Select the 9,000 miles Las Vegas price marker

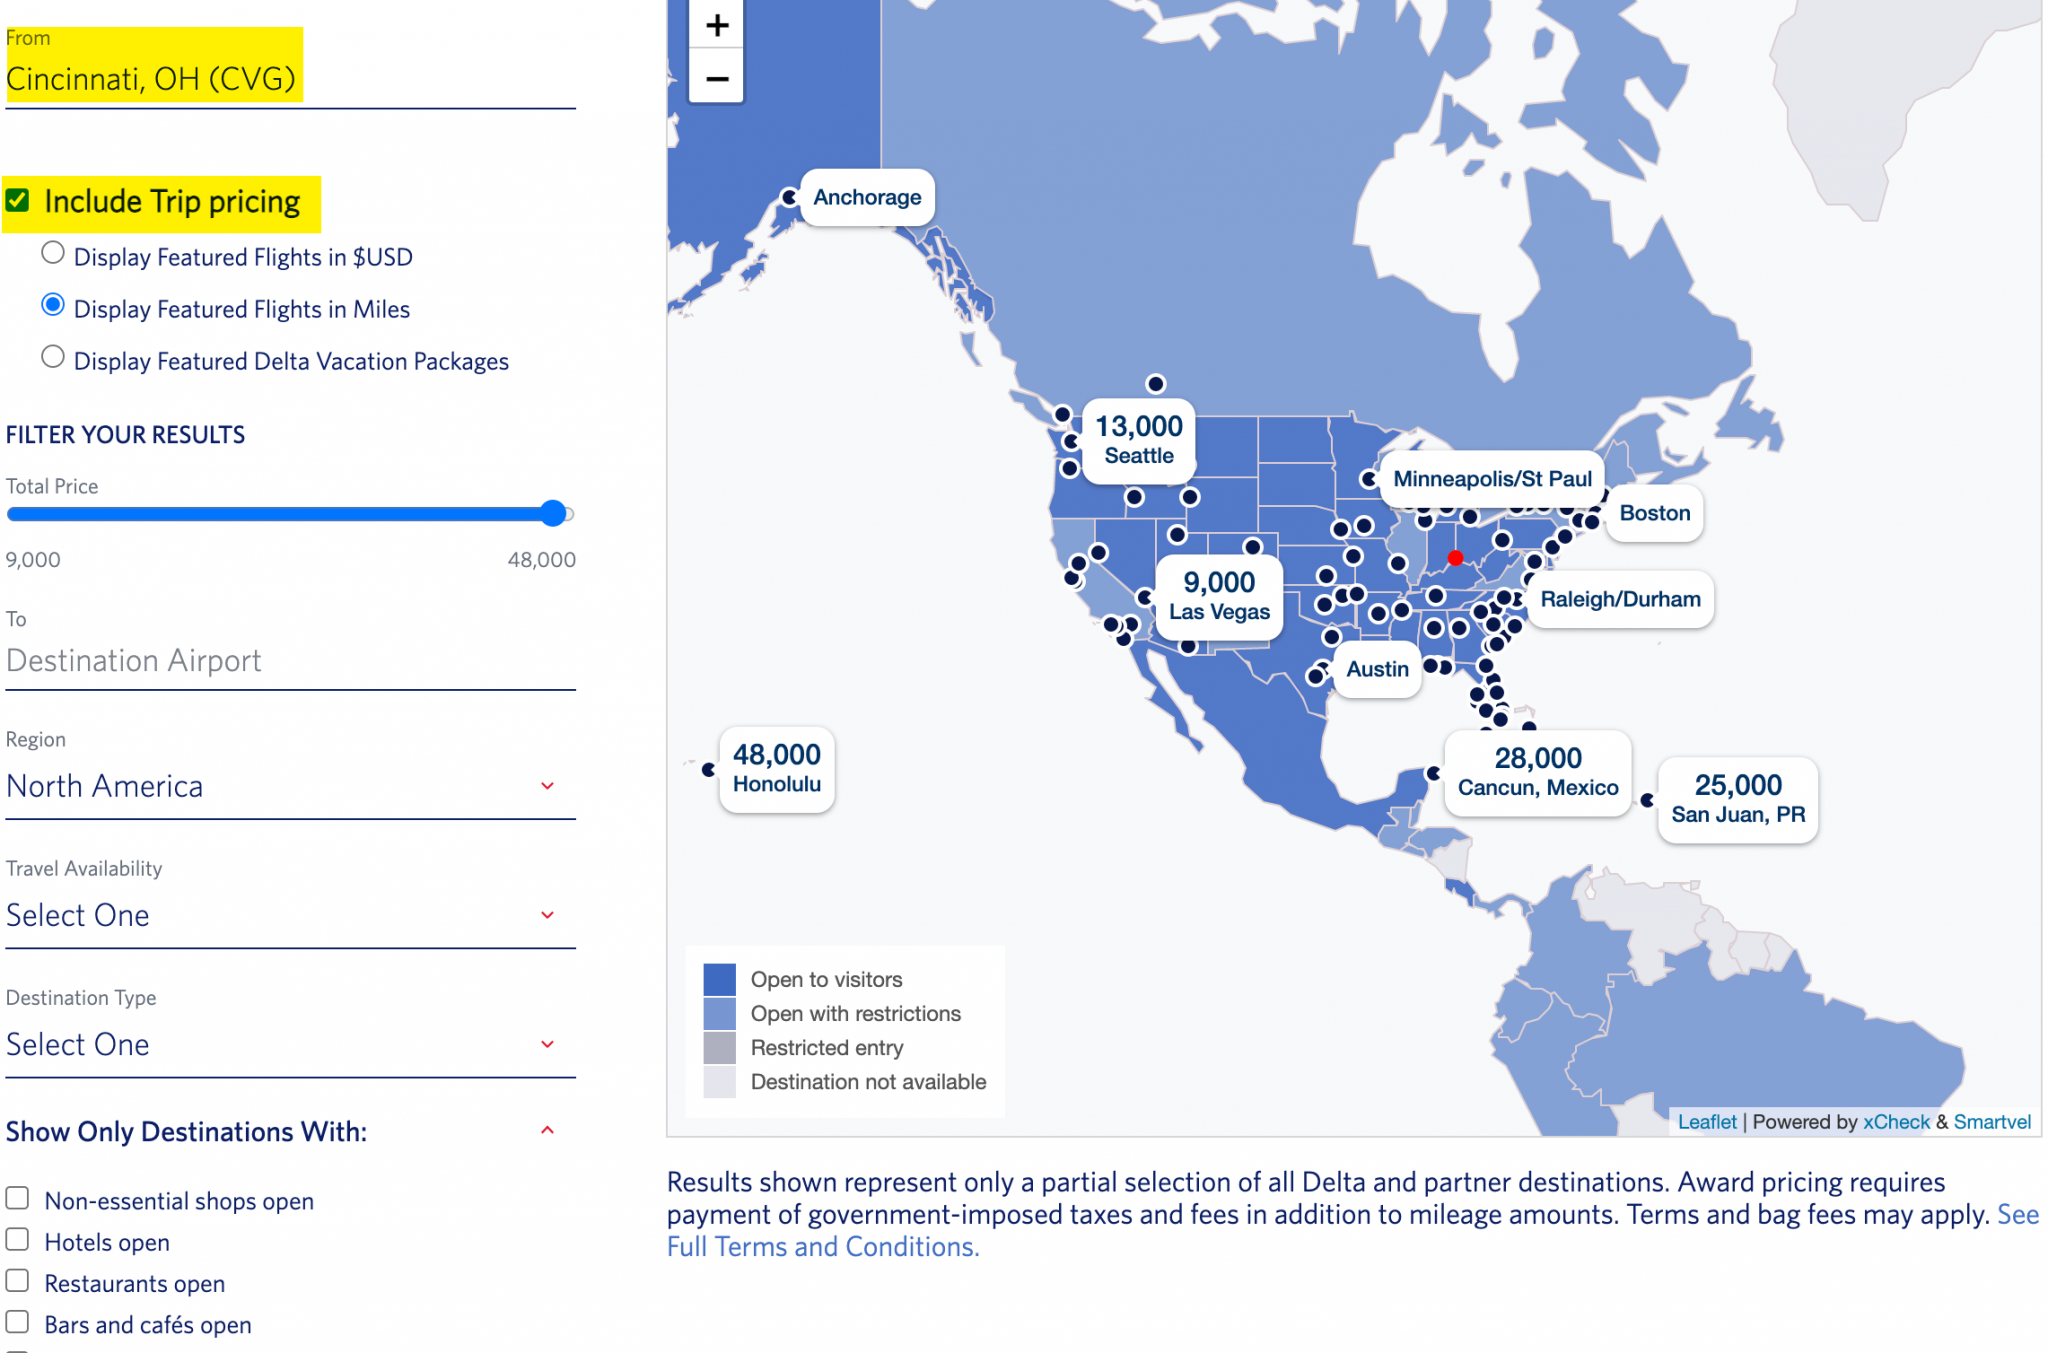[1218, 597]
